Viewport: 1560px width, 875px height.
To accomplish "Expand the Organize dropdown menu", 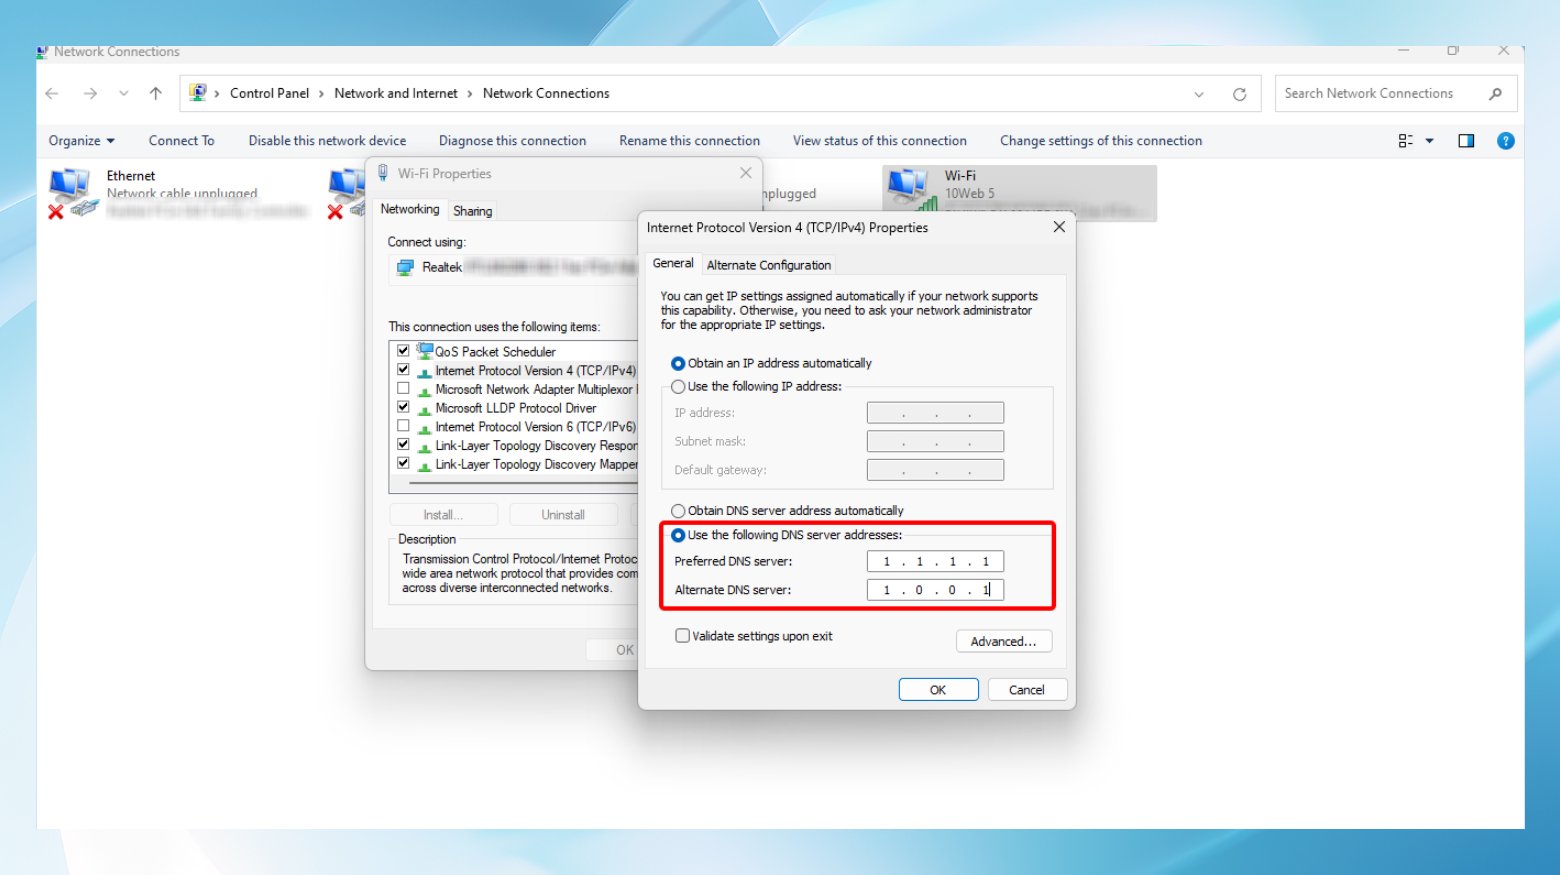I will pos(82,141).
